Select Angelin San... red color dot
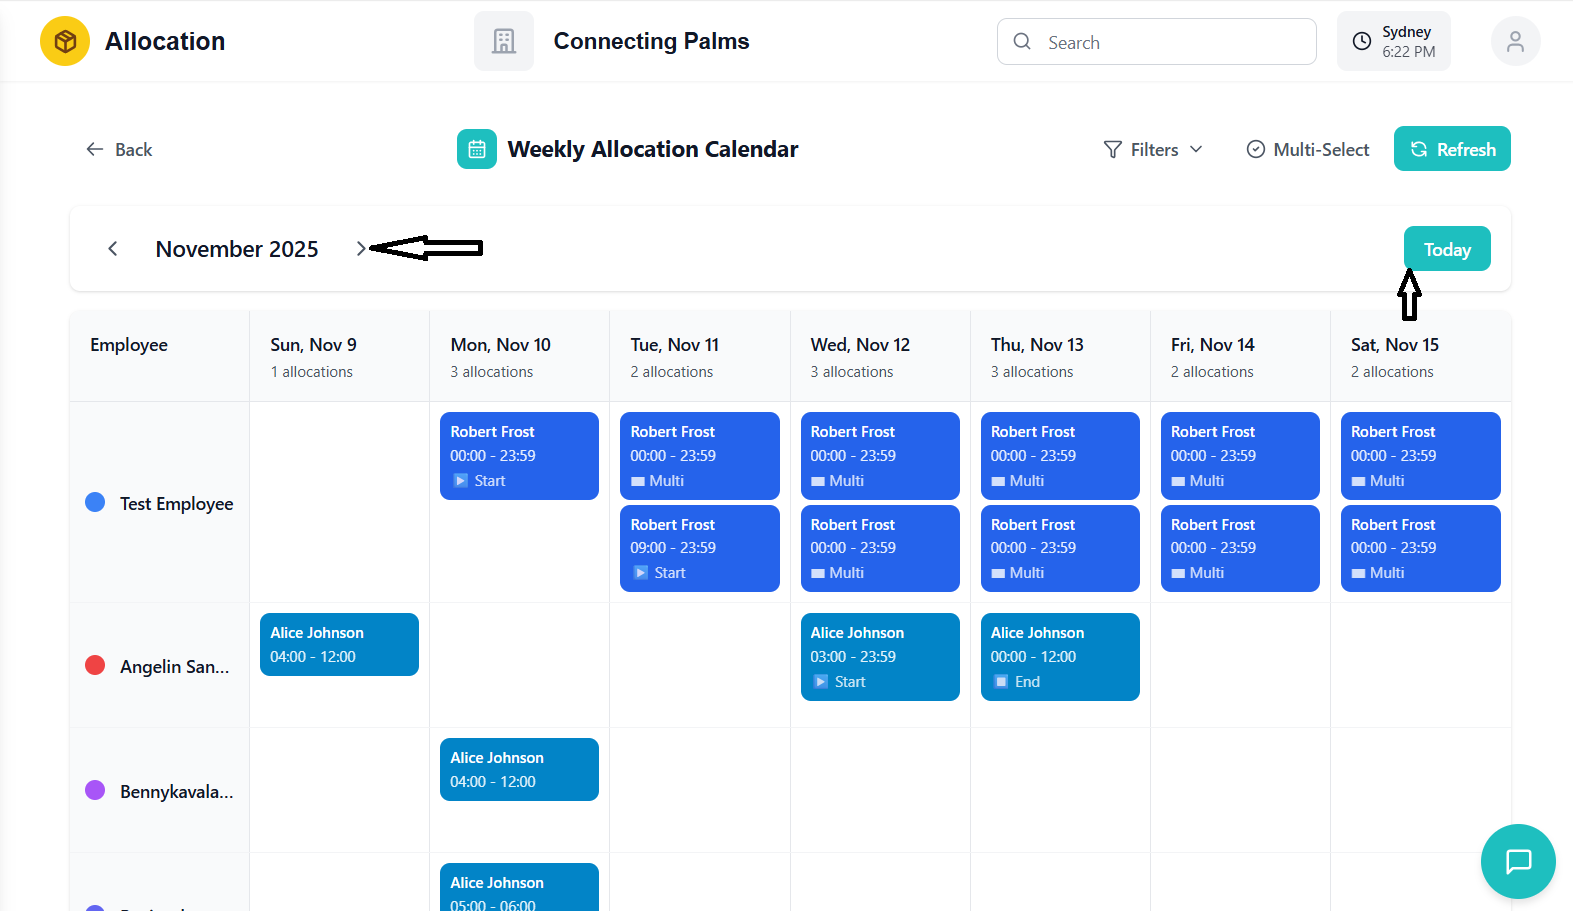Viewport: 1573px width, 911px height. (95, 665)
